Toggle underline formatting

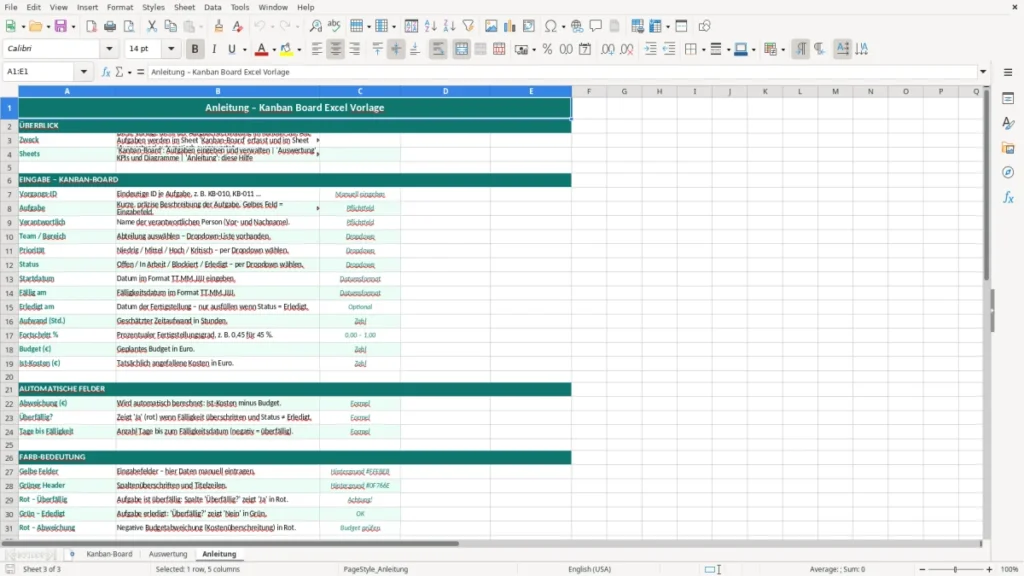click(231, 49)
